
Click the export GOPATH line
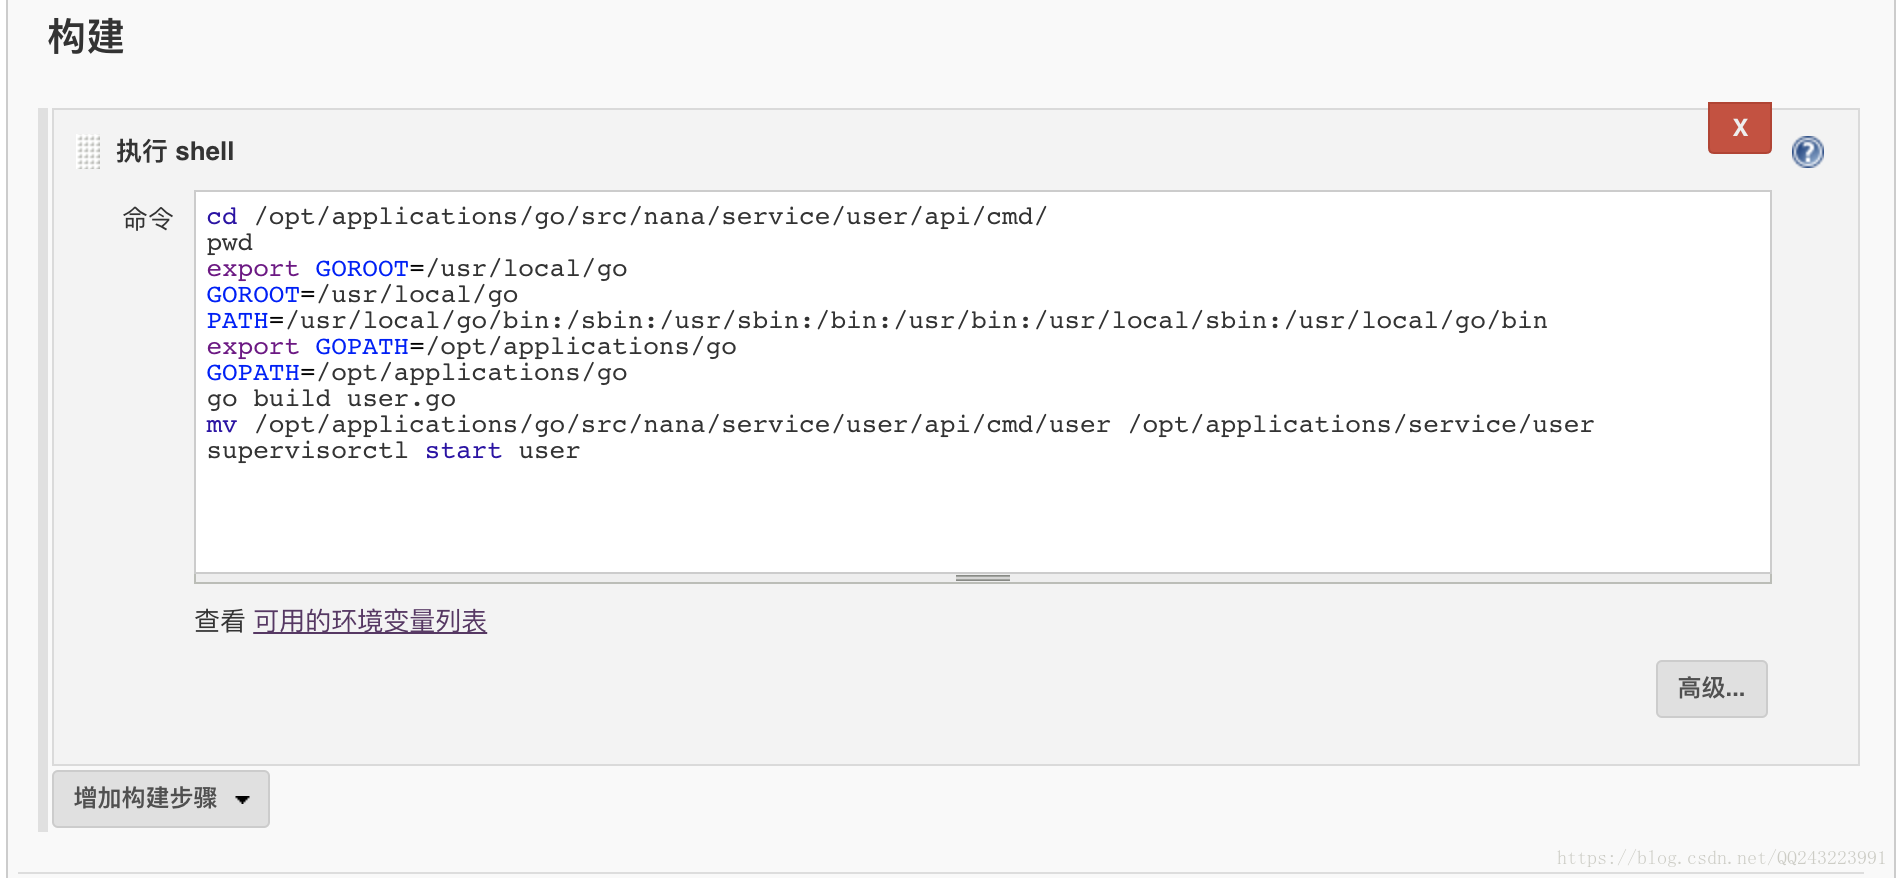(x=471, y=347)
